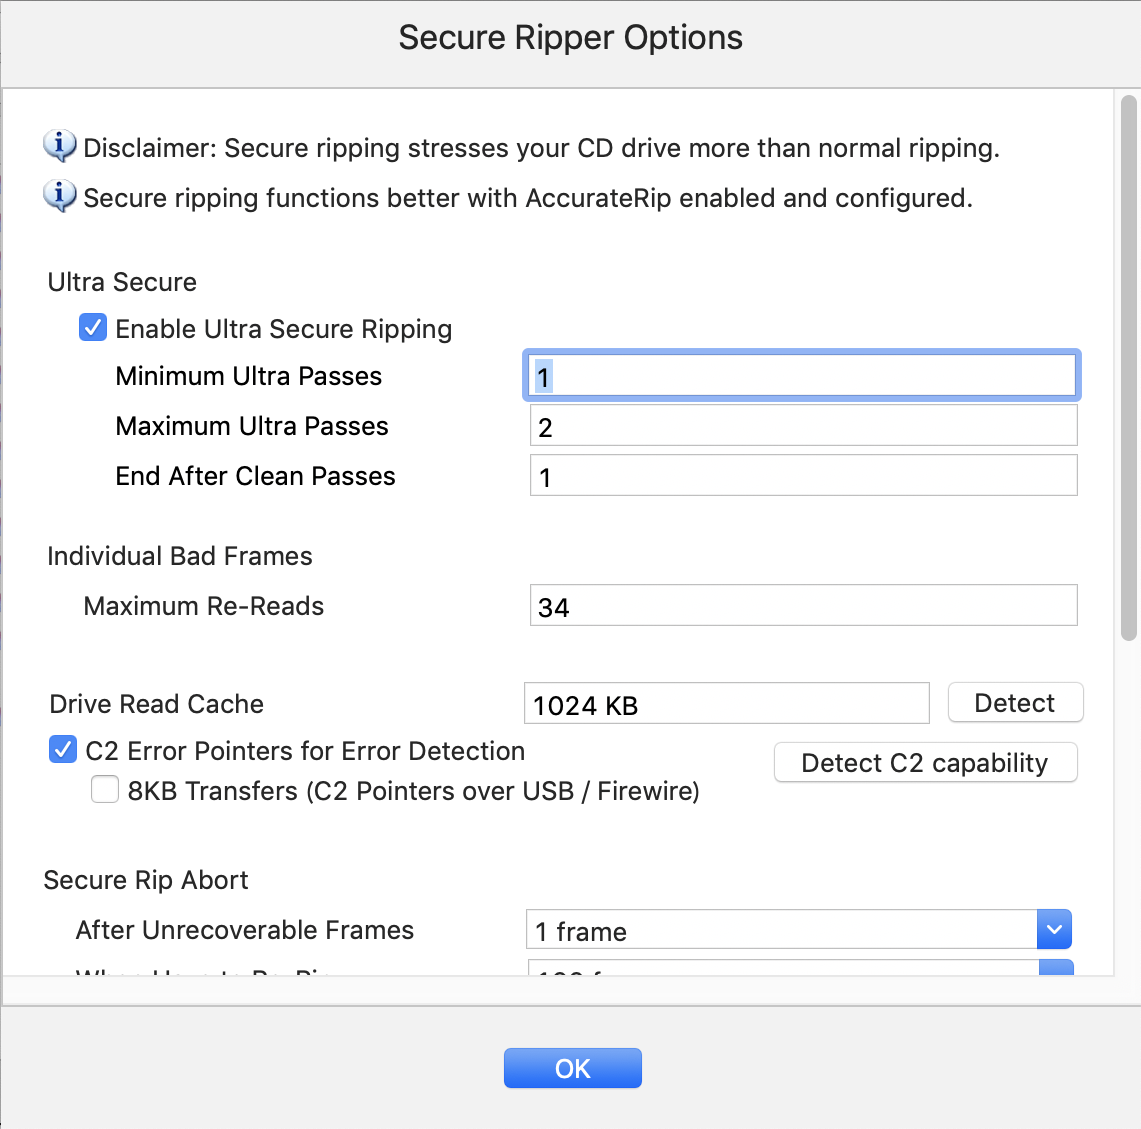This screenshot has height=1129, width=1141.
Task: Uncheck C2 Error Pointers for Error Detection
Action: (x=63, y=749)
